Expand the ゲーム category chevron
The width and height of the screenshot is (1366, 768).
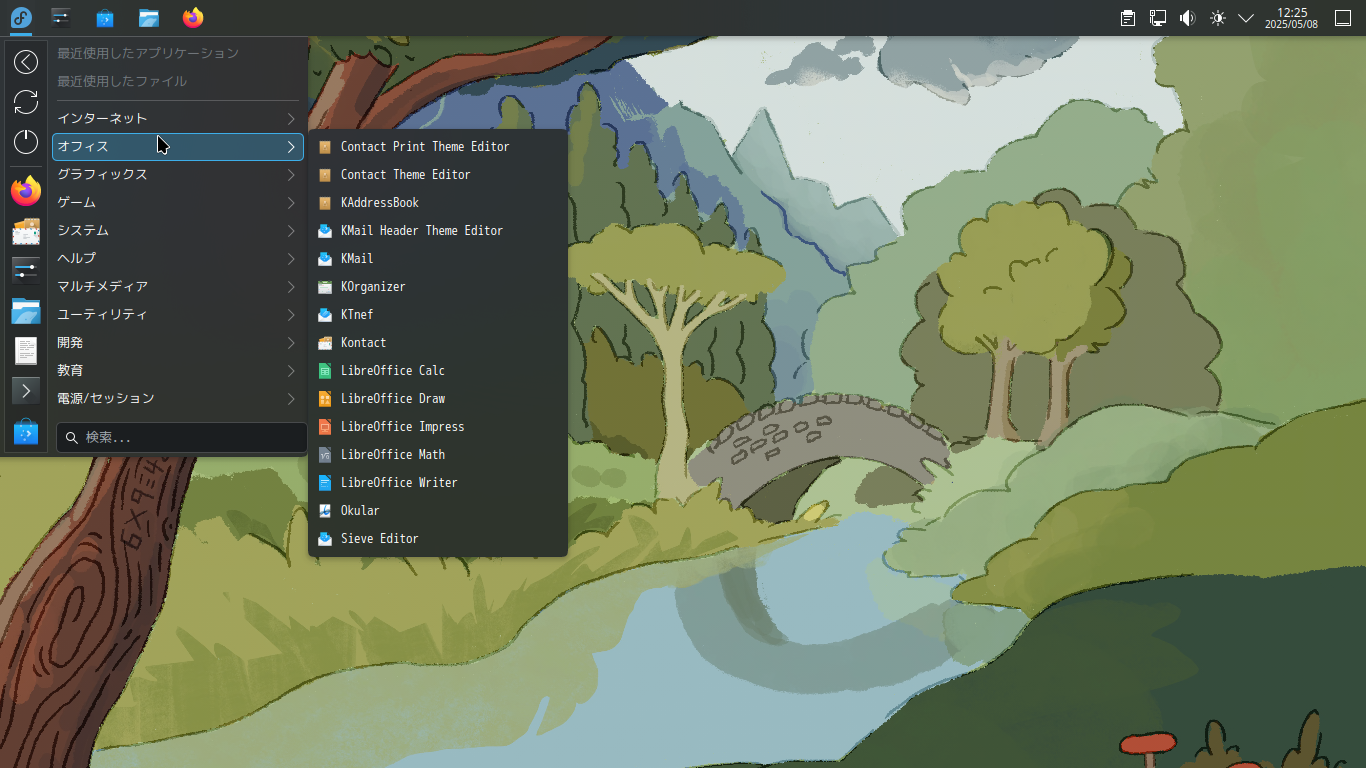291,203
